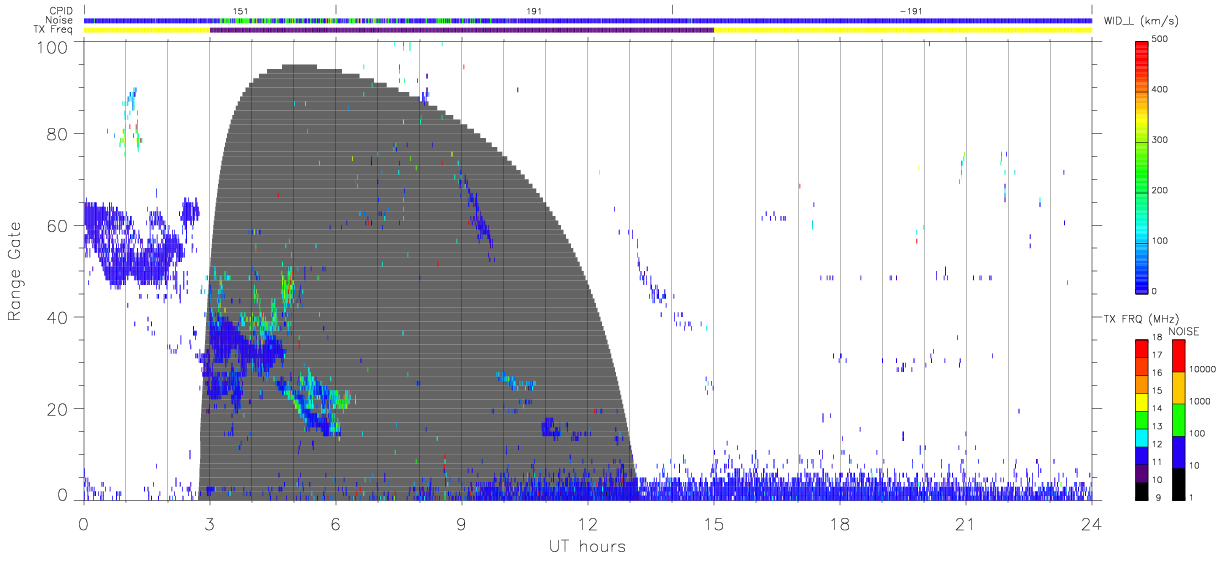Screen dimensions: 1228x567
Task: Click the TX Freq row label
Action: pyautogui.click(x=53, y=29)
